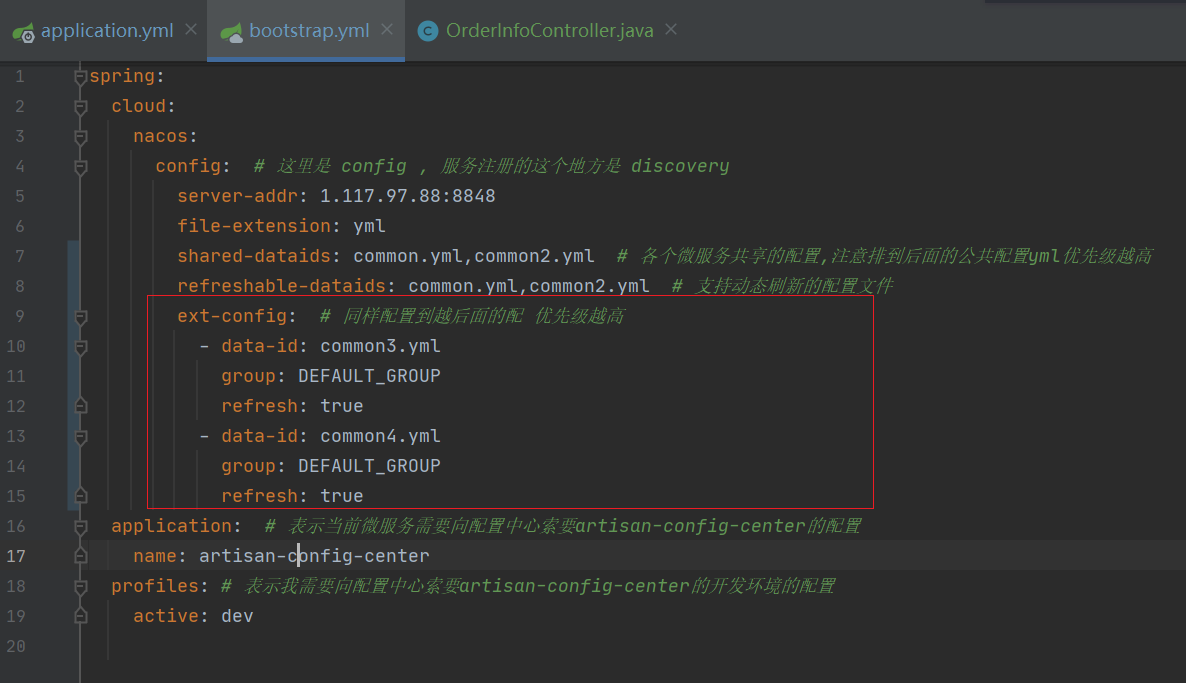Close the bootstrap.yml tab

[387, 29]
